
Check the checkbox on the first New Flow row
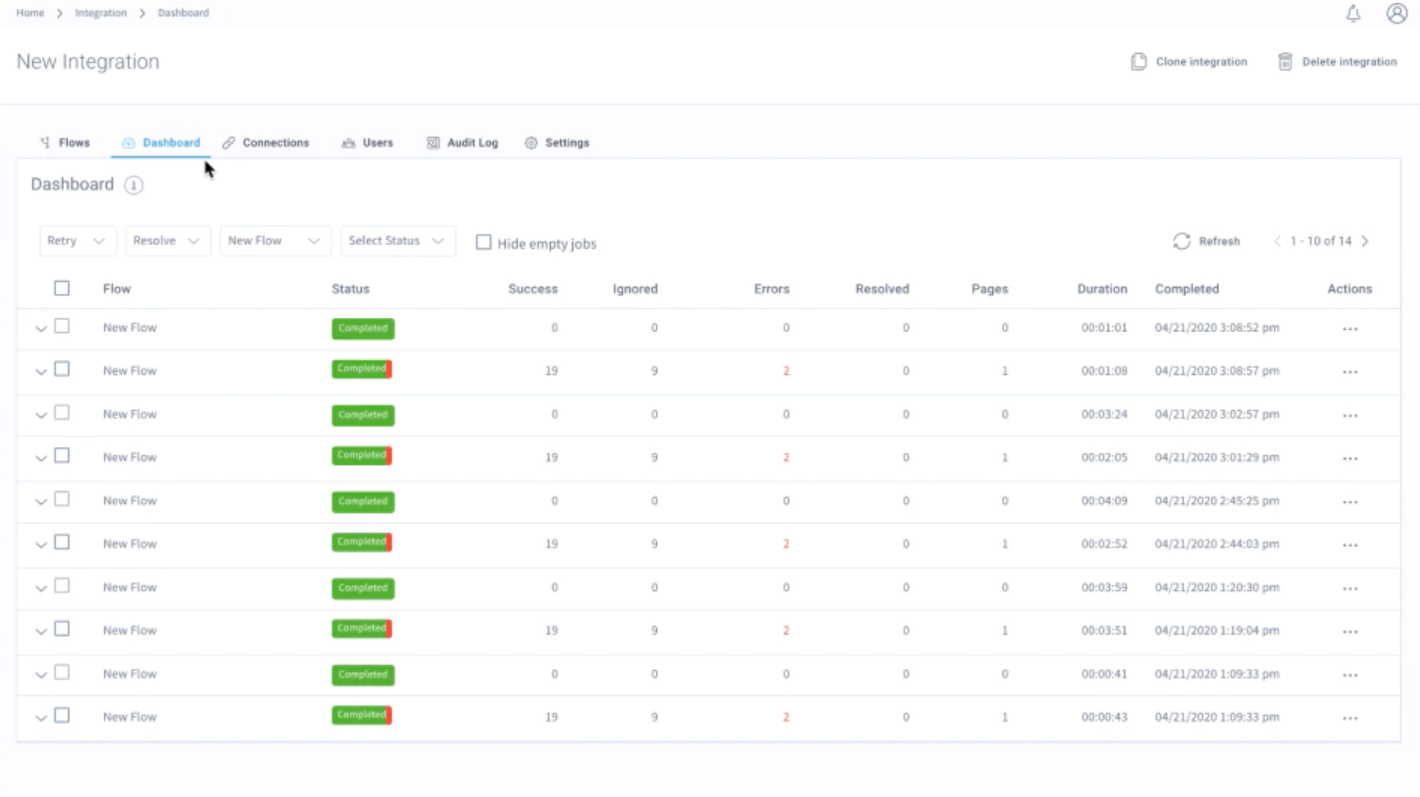click(62, 327)
